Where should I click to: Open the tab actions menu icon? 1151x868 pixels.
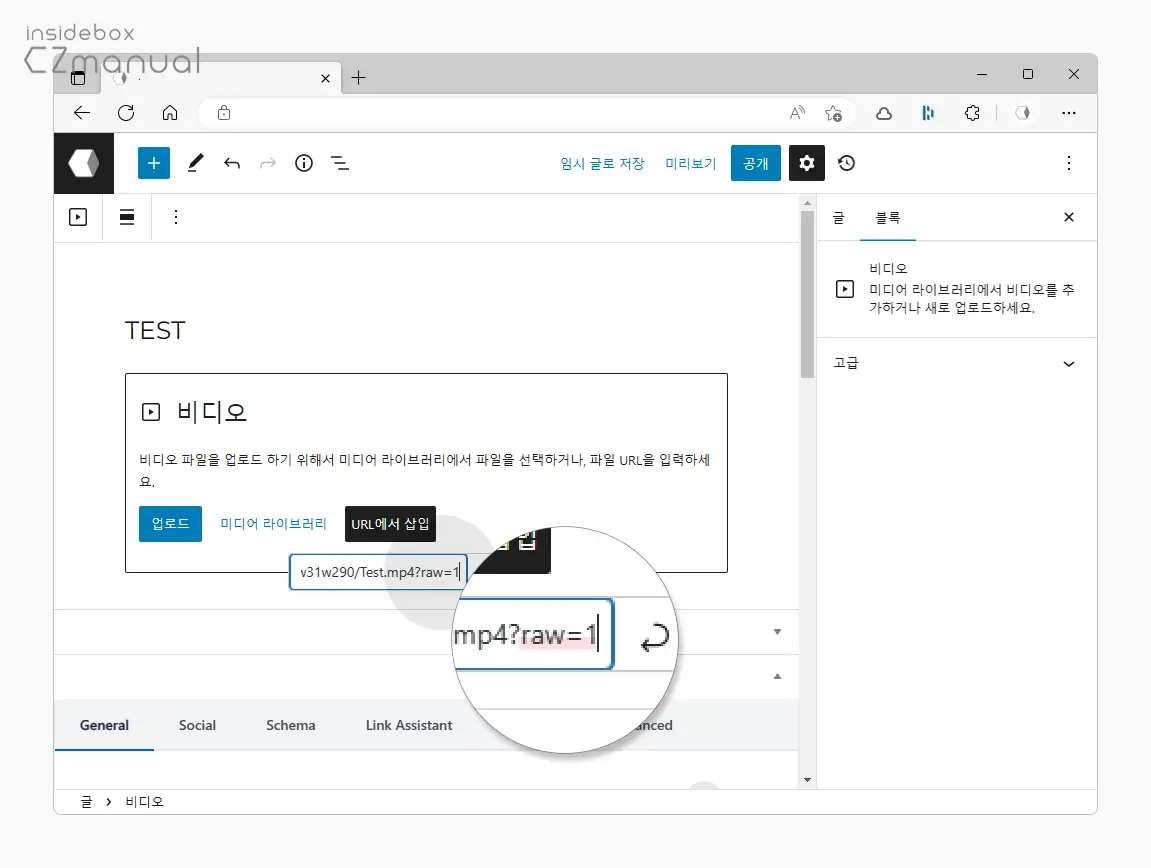(x=78, y=78)
